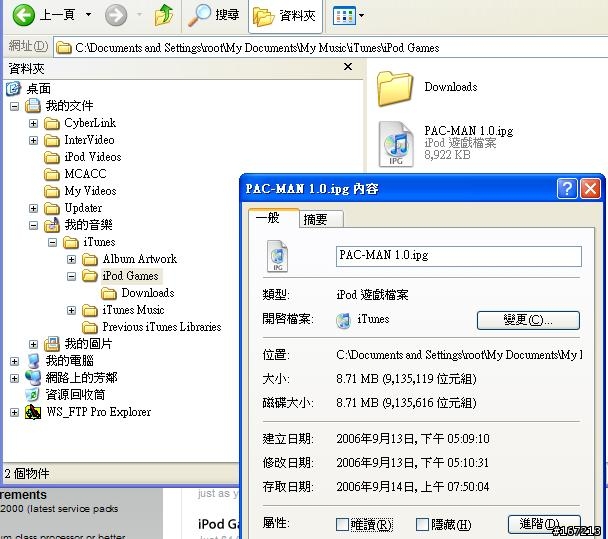
Task: Click the InterVideo folder icon
Action: tap(52, 140)
